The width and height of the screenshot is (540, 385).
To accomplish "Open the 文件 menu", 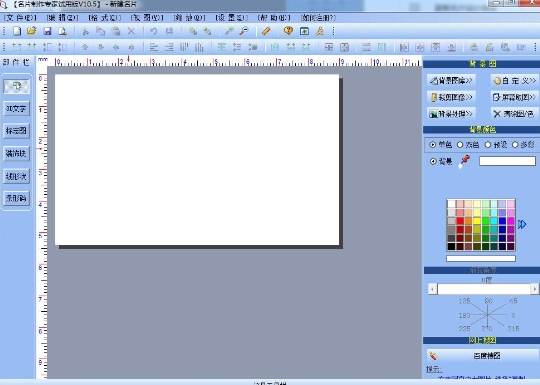I will tap(20, 18).
